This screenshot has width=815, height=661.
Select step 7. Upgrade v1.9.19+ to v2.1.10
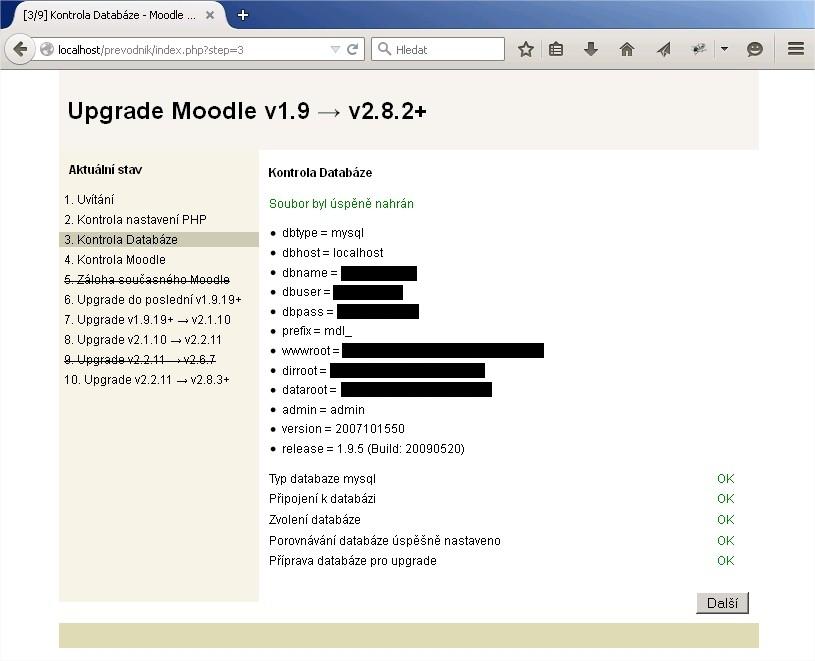click(x=147, y=320)
